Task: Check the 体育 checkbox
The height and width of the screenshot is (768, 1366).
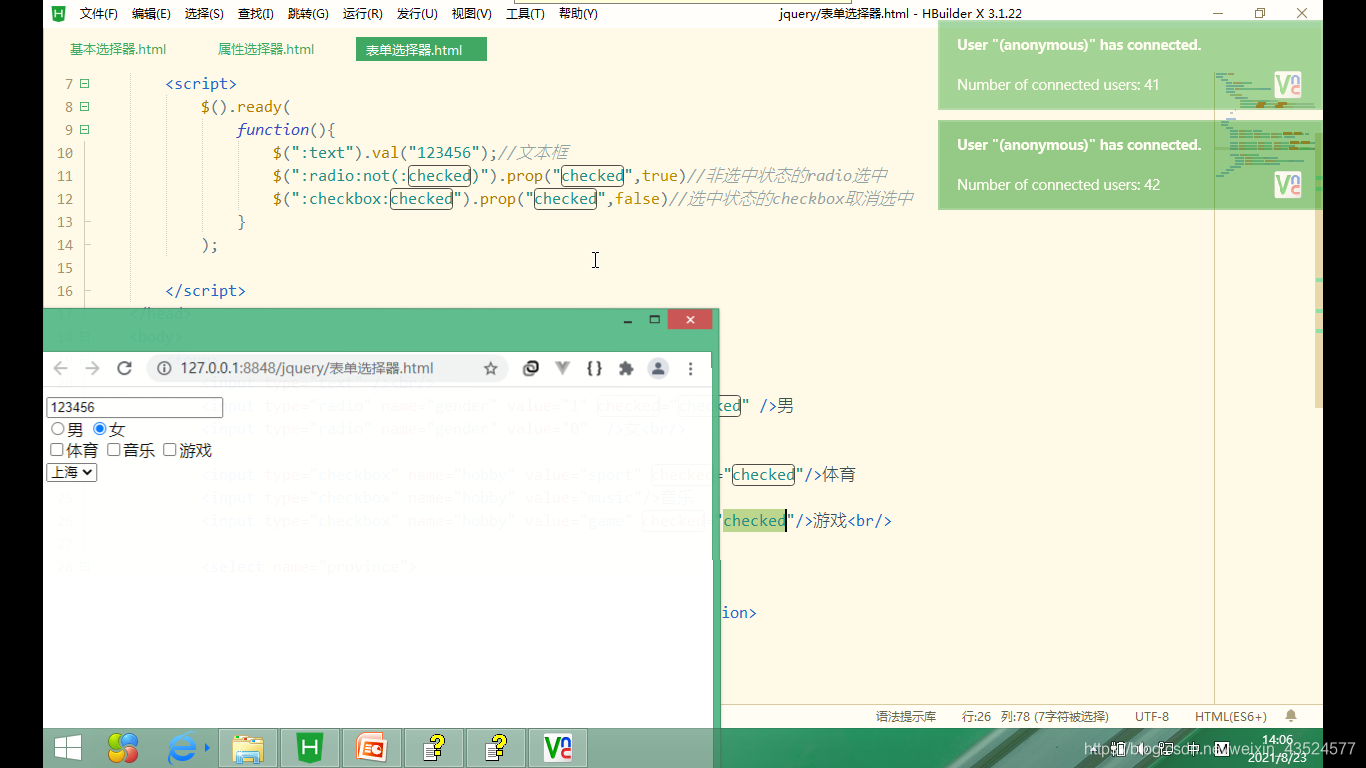Action: tap(57, 450)
